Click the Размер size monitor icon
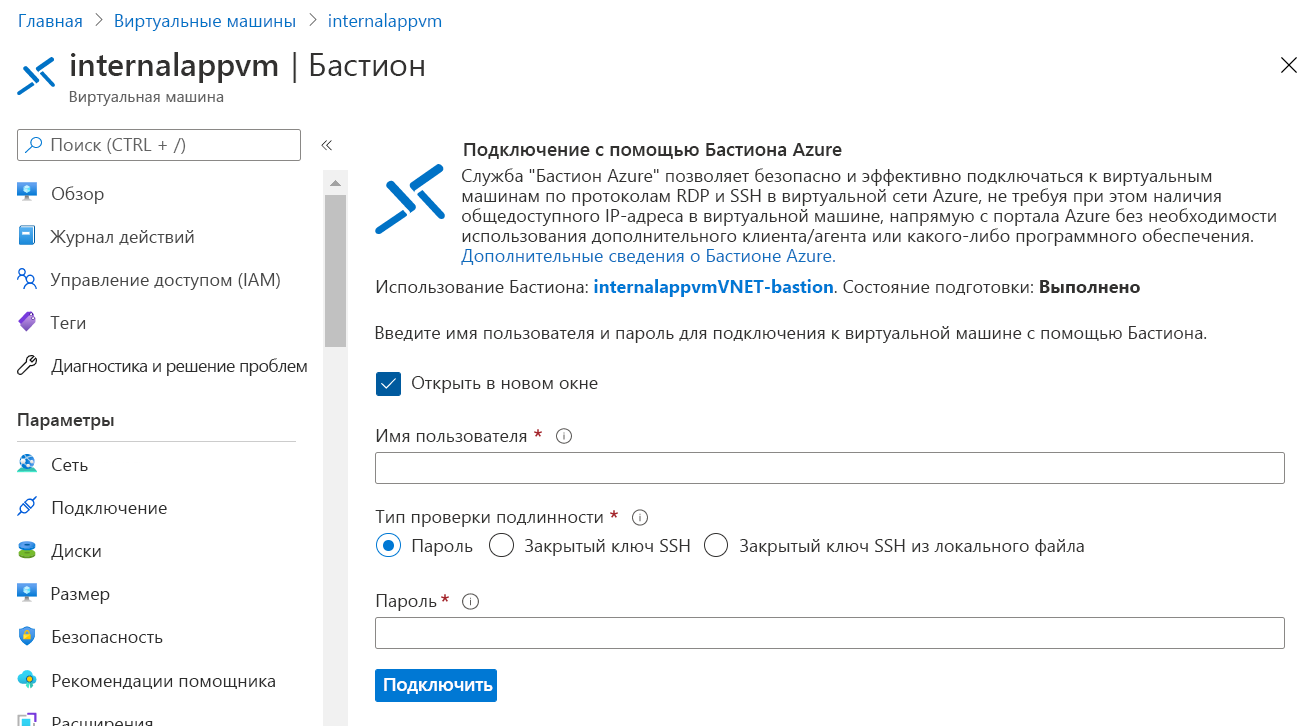This screenshot has height=726, width=1307. click(x=27, y=593)
